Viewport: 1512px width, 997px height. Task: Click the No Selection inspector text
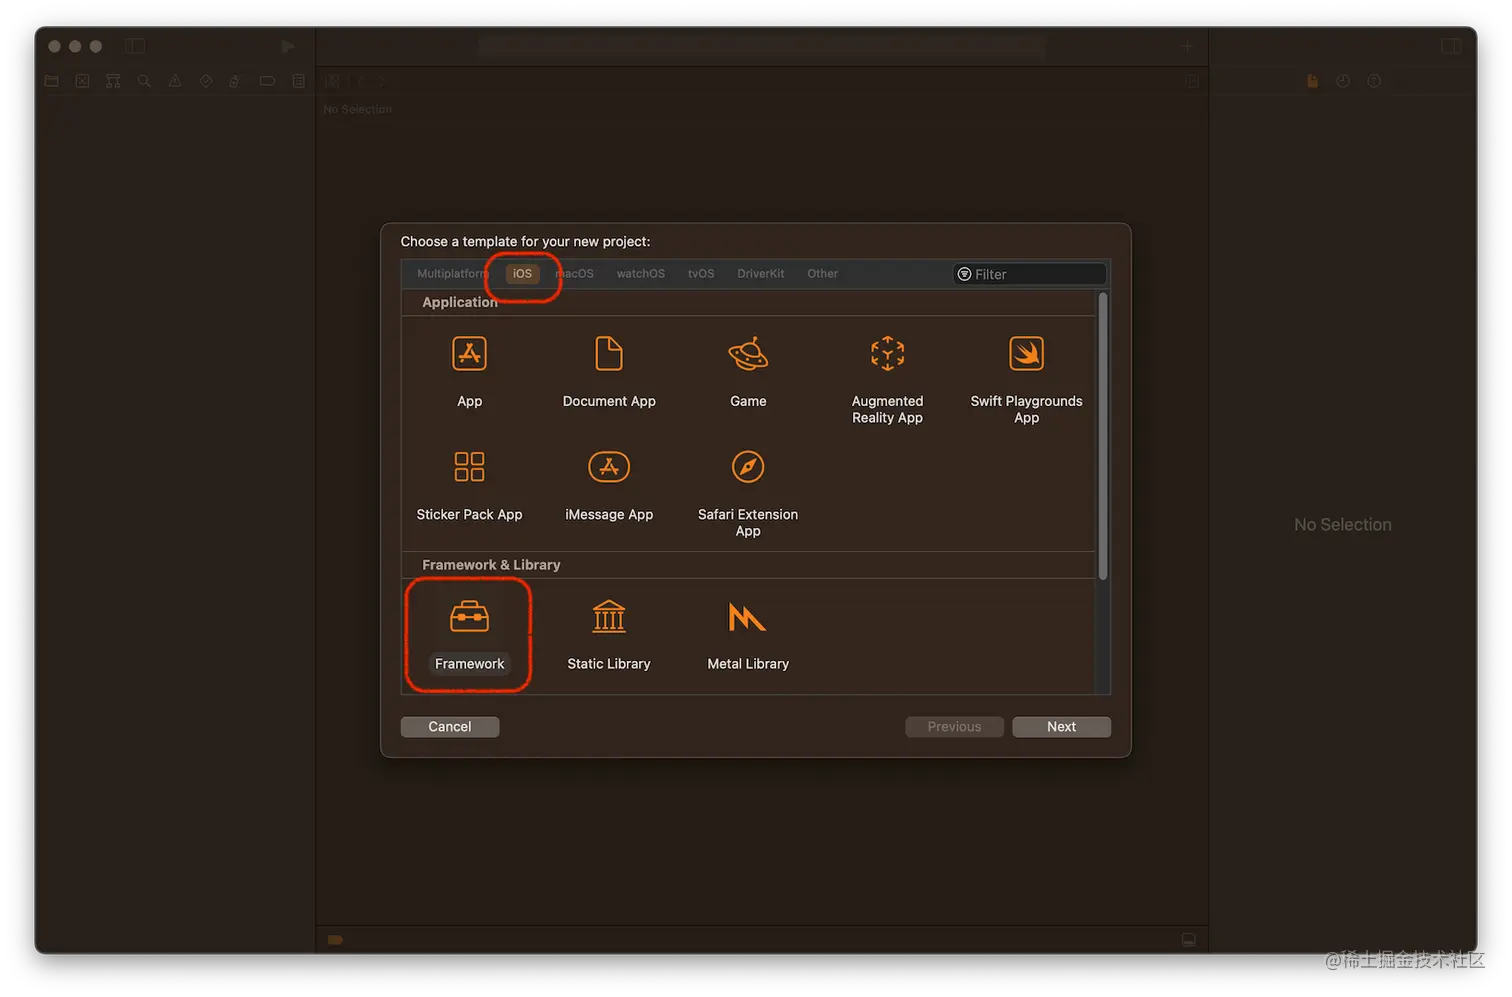pos(1342,525)
